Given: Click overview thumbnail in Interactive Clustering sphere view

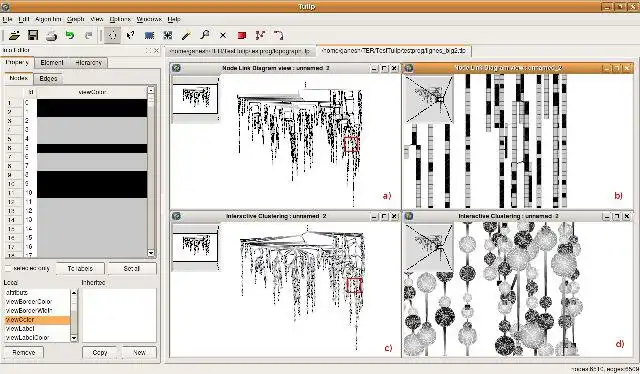Looking at the screenshot, I should coord(429,247).
